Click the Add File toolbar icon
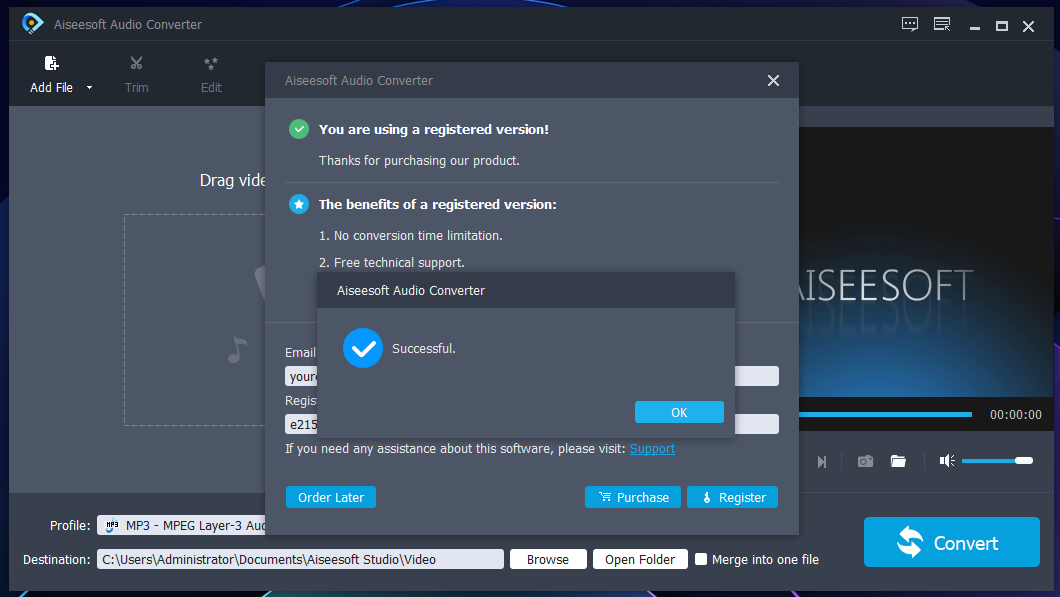The image size is (1060, 597). pyautogui.click(x=51, y=64)
